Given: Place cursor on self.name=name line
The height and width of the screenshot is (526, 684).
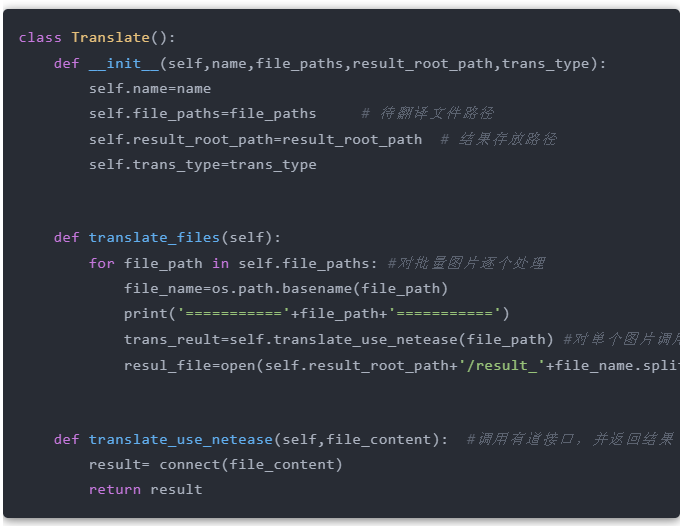Looking at the screenshot, I should coord(149,88).
